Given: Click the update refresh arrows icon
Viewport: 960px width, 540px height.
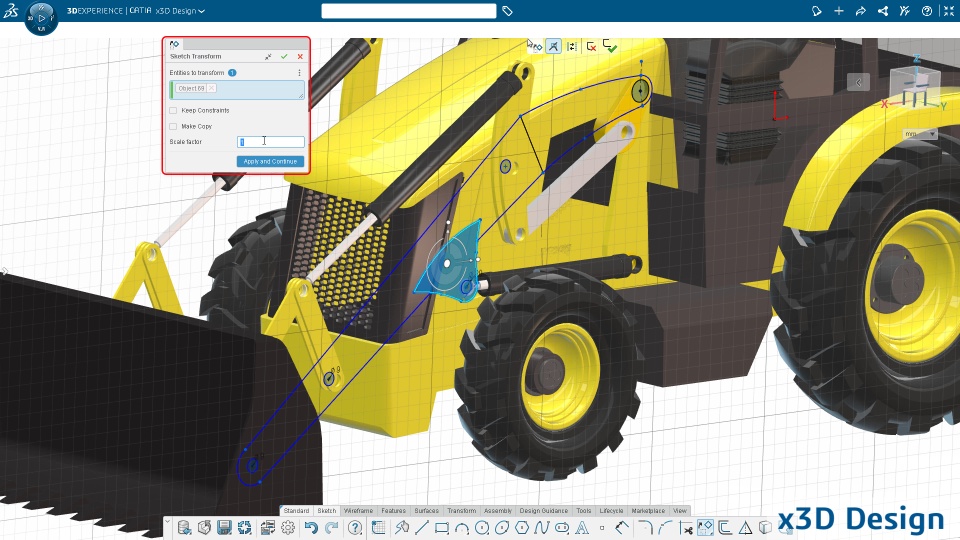Looking at the screenshot, I should [245, 528].
